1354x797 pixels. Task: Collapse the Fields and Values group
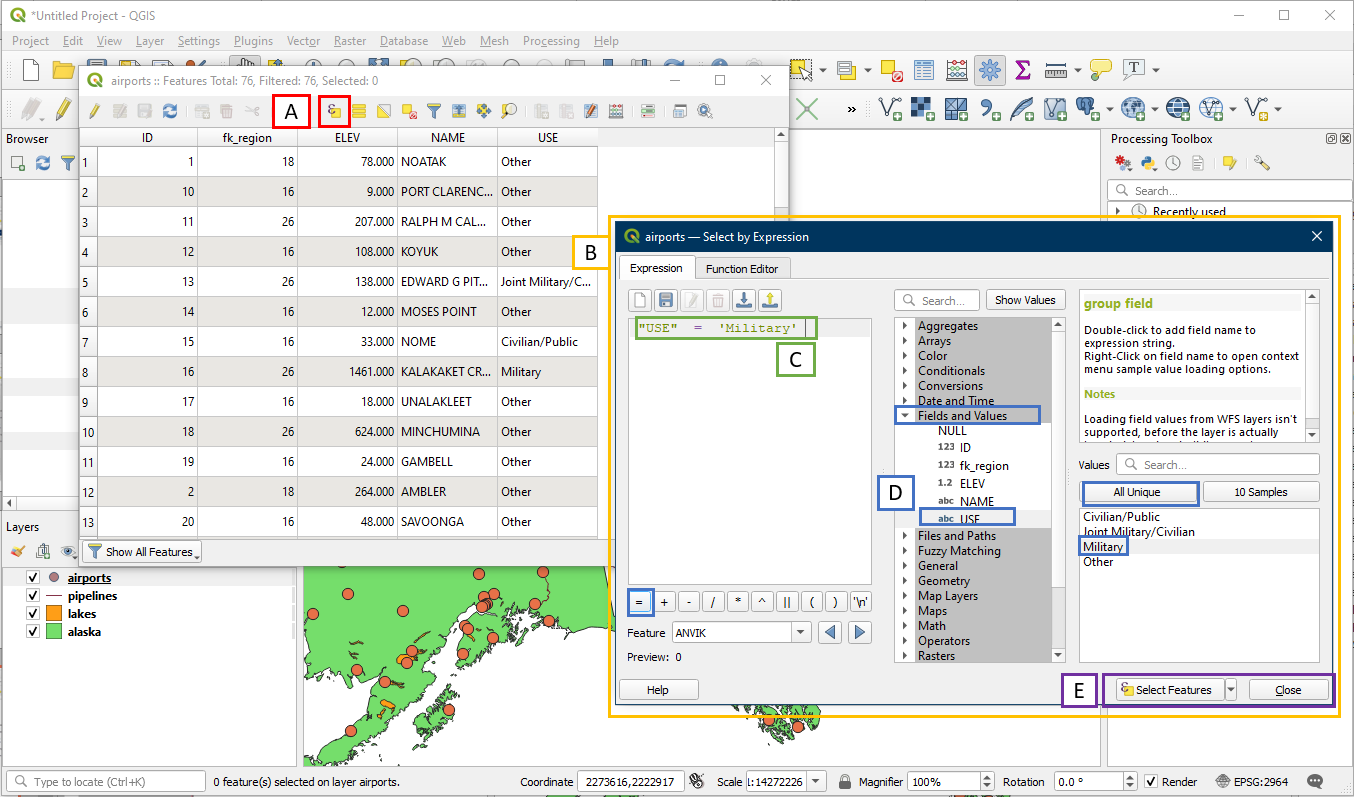pos(905,416)
